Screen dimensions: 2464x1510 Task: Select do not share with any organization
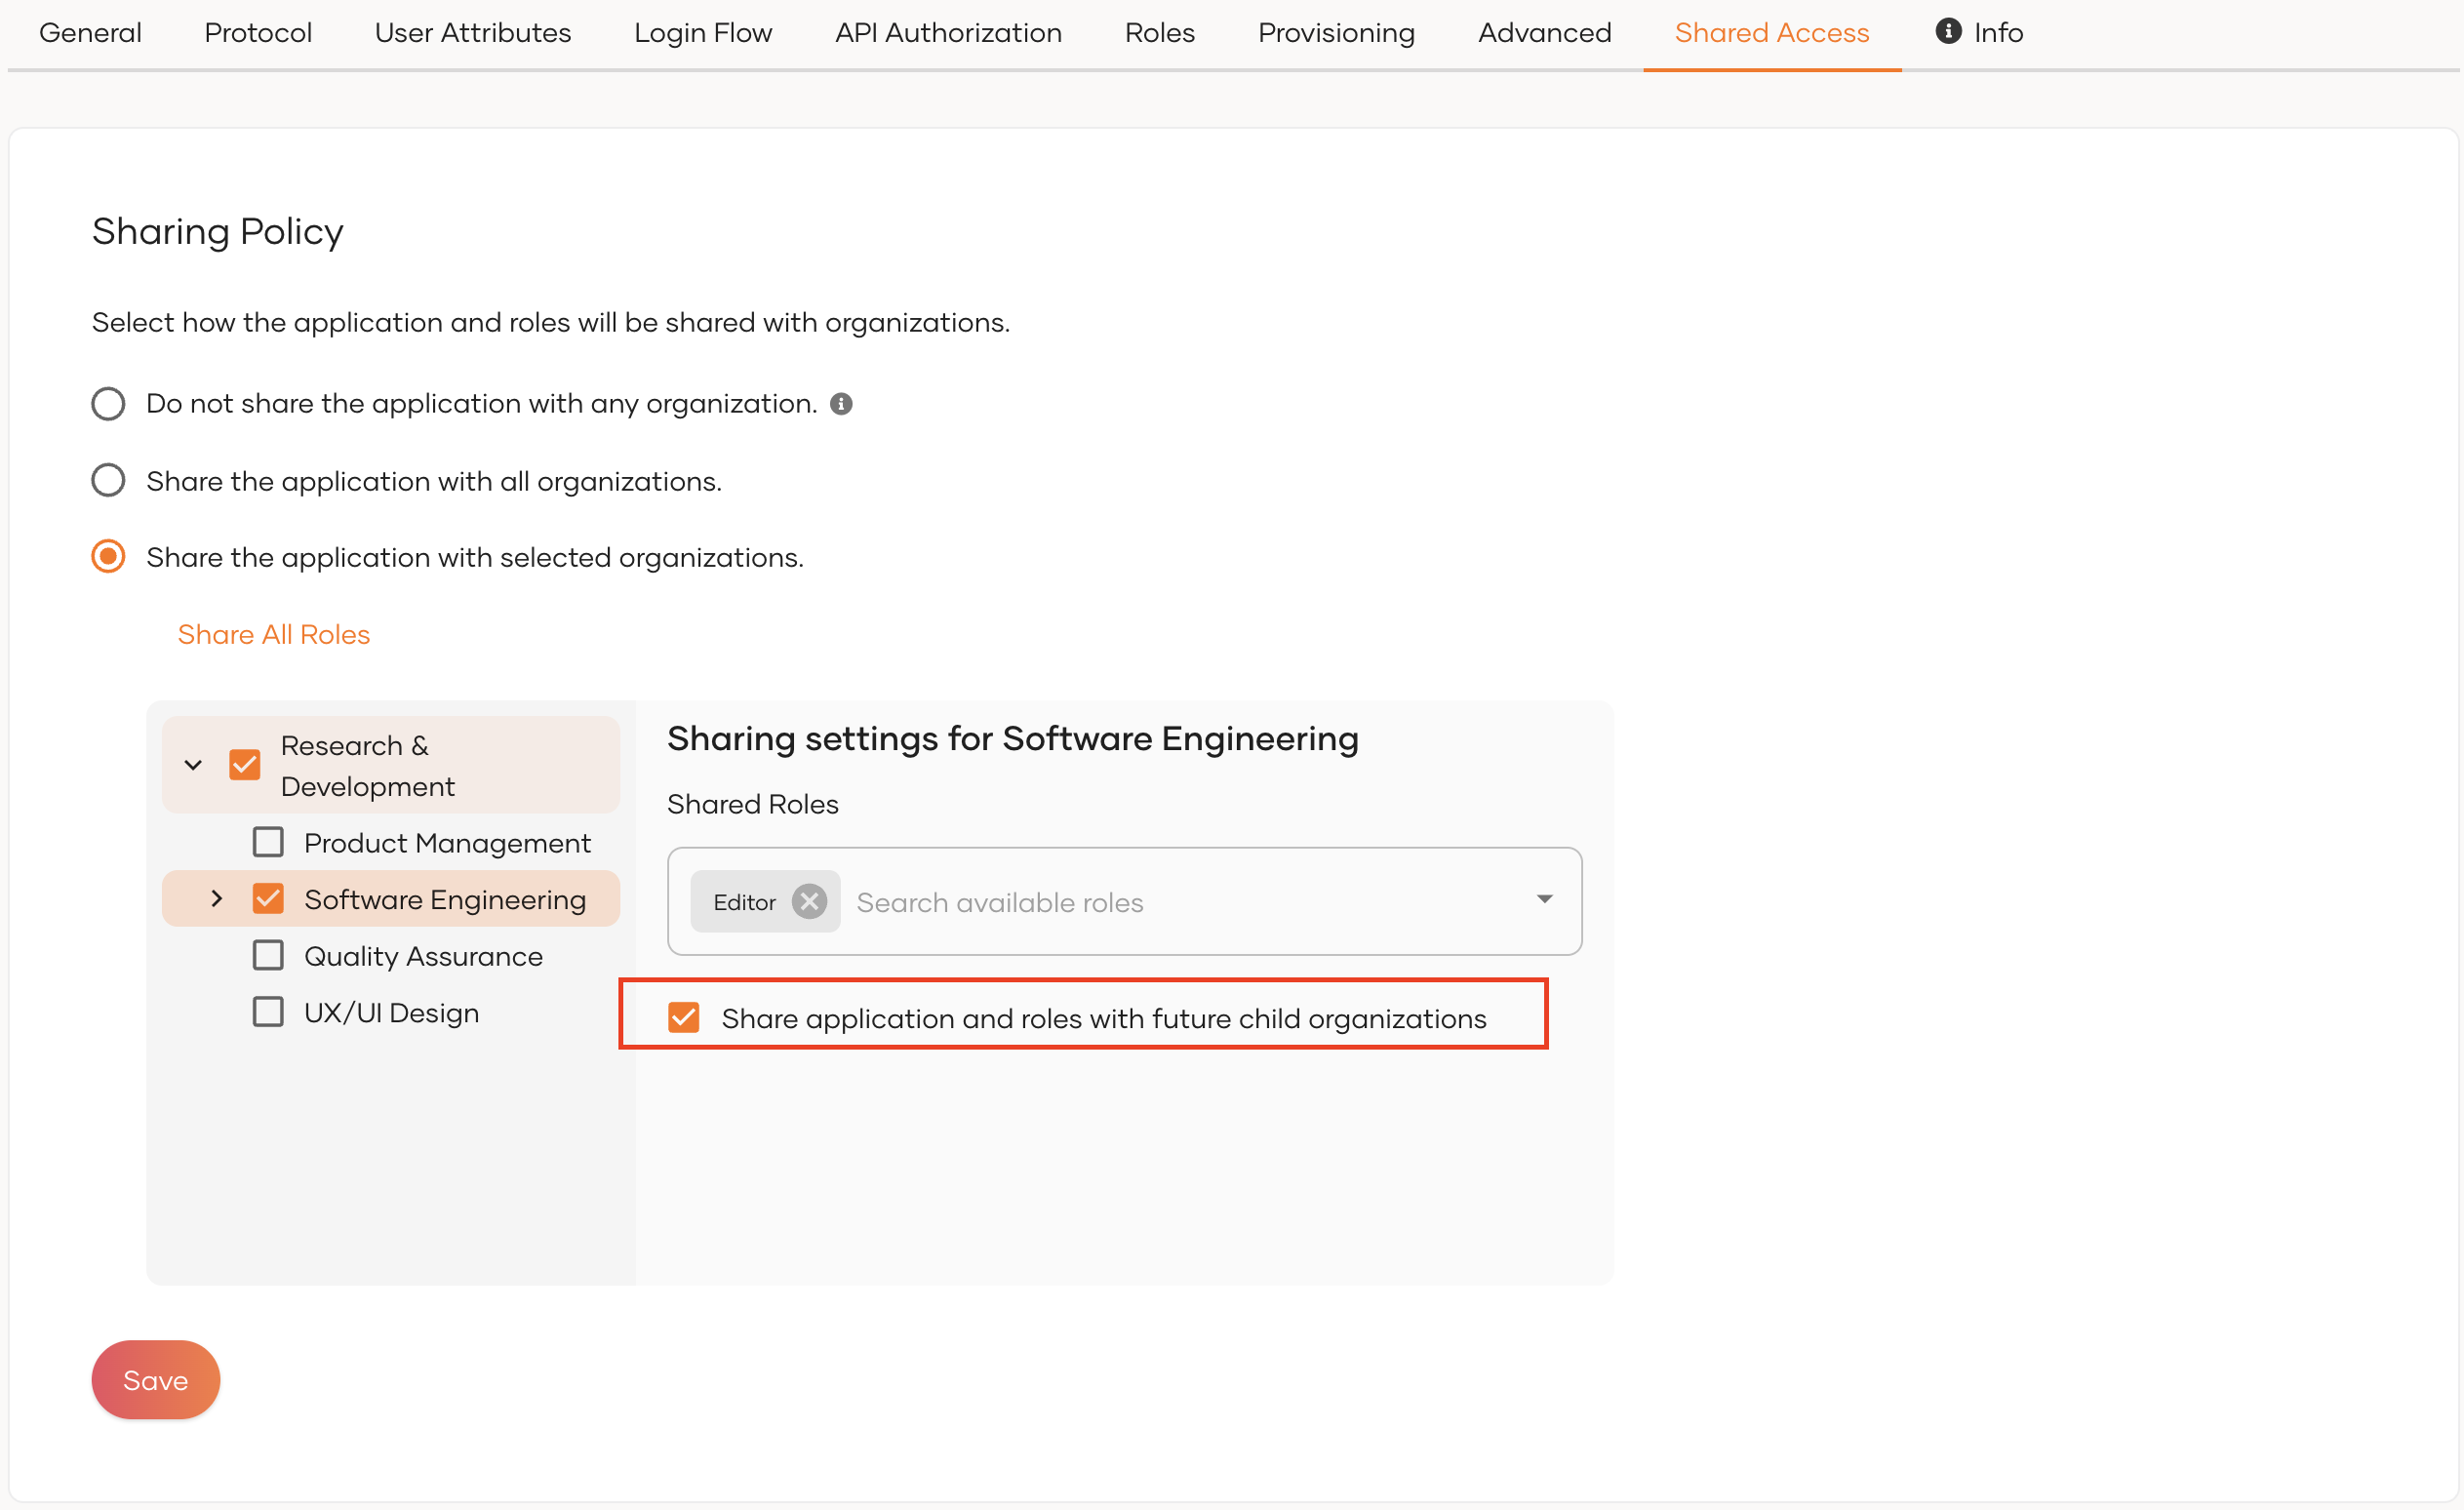tap(108, 404)
